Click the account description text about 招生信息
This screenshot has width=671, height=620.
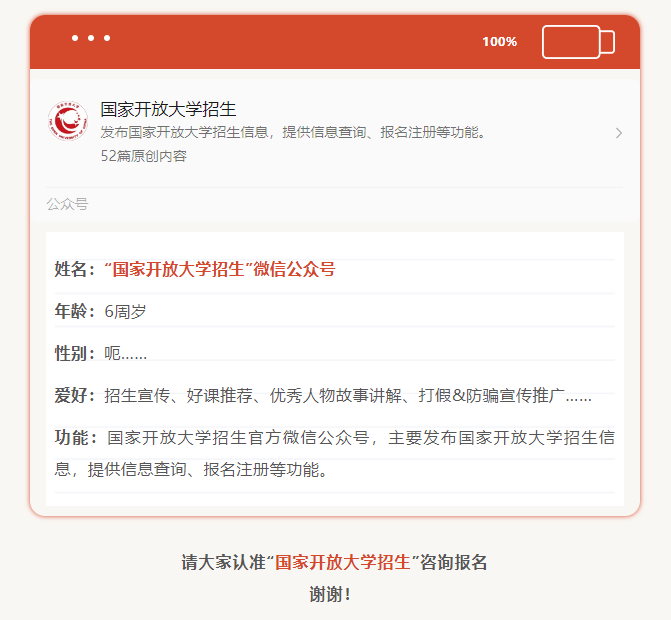tap(293, 132)
